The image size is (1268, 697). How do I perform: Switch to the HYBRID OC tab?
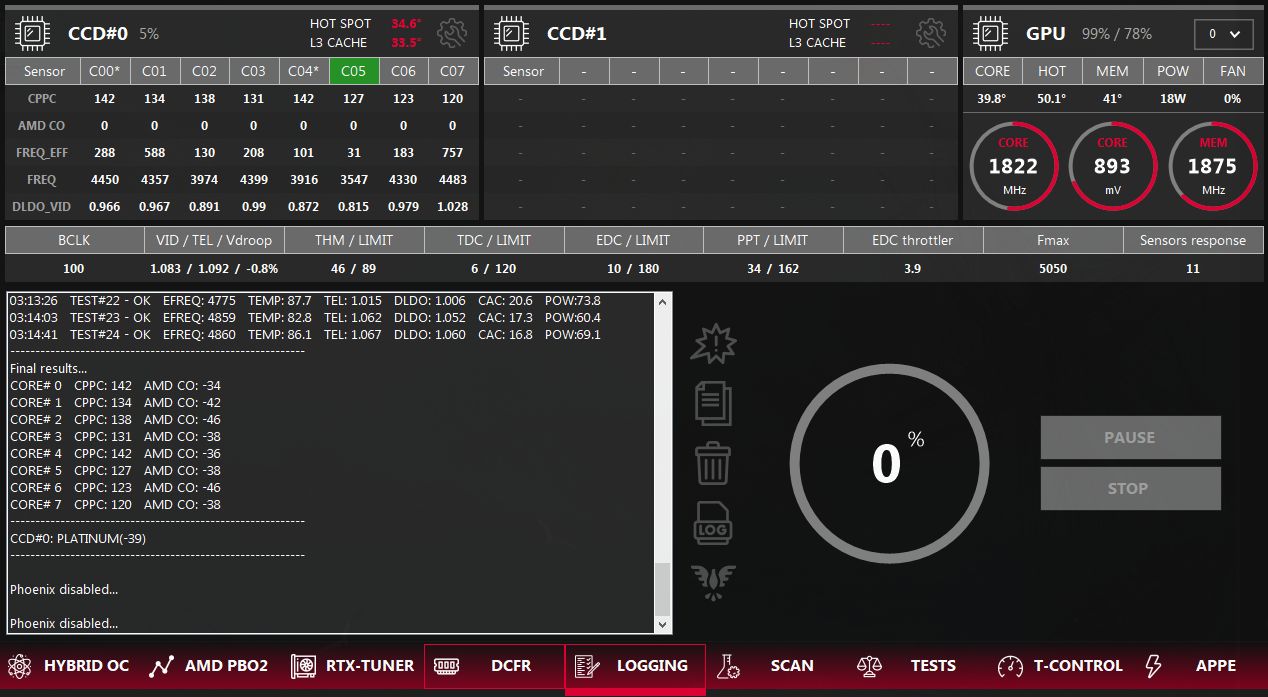pos(68,666)
